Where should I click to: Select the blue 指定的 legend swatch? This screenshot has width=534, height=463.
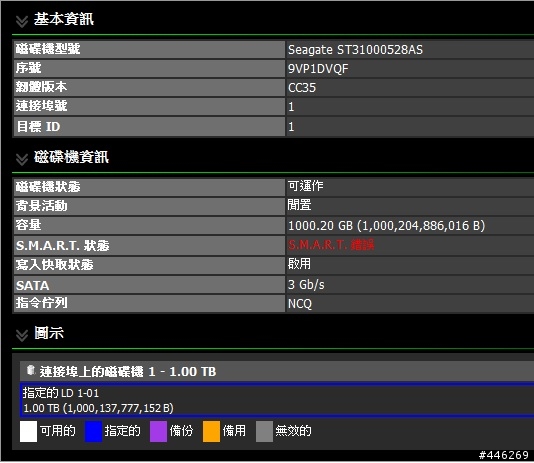point(93,431)
